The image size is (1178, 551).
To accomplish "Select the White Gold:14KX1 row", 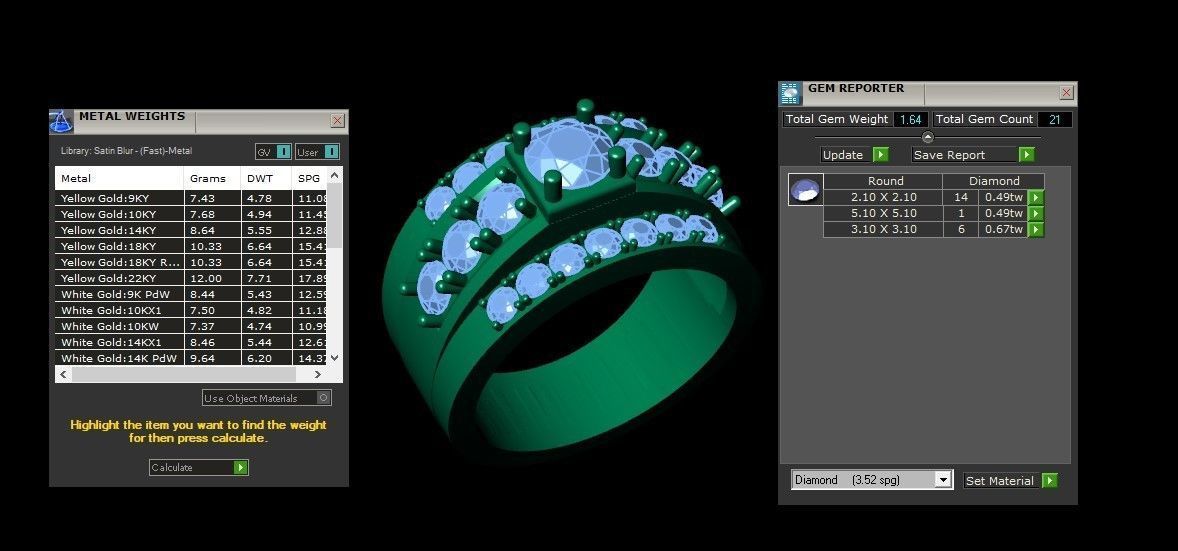I will (192, 342).
